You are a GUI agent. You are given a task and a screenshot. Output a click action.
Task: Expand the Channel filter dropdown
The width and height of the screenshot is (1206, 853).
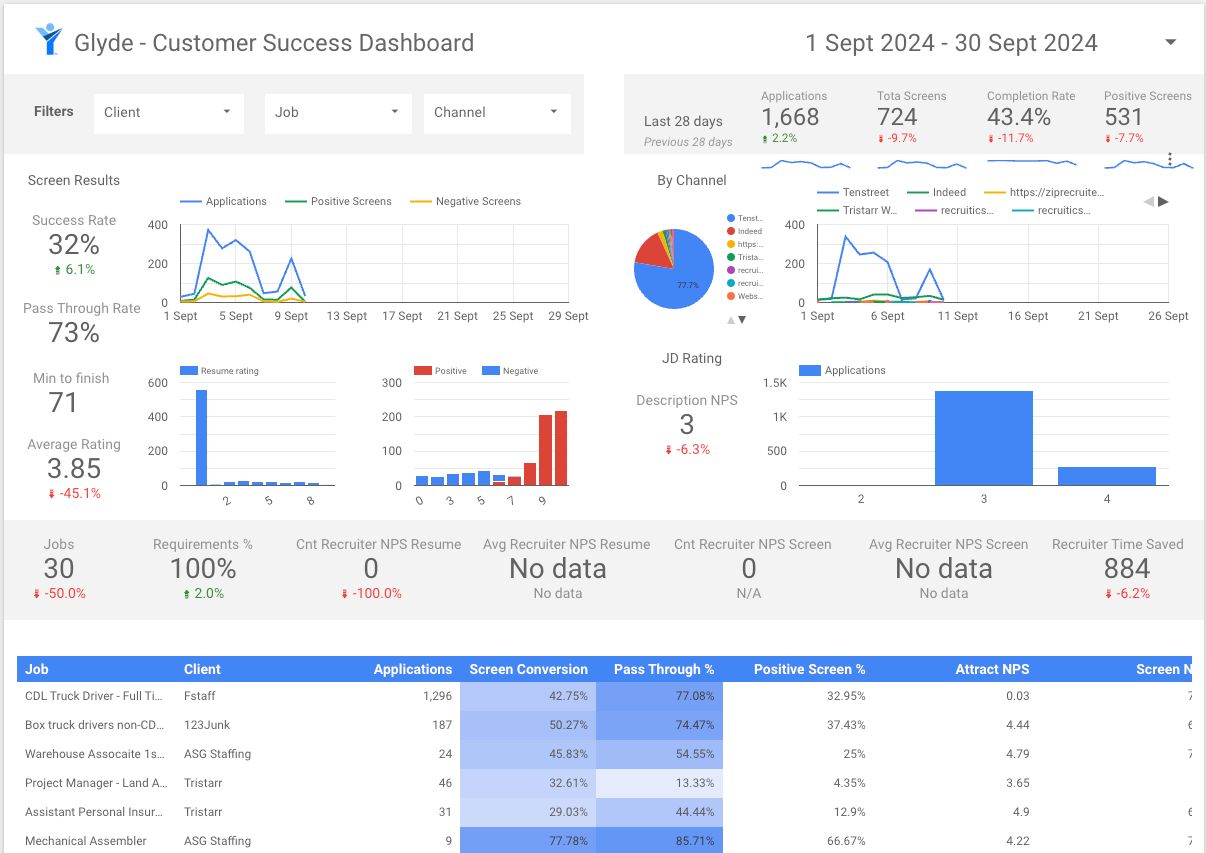tap(496, 113)
